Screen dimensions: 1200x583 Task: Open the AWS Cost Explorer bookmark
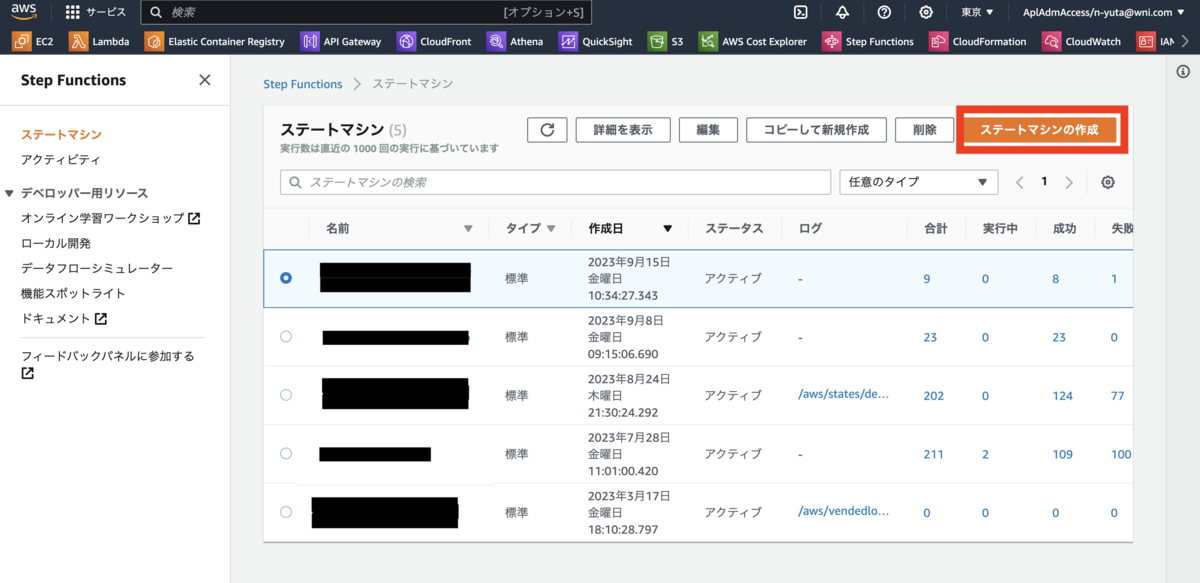(x=753, y=41)
